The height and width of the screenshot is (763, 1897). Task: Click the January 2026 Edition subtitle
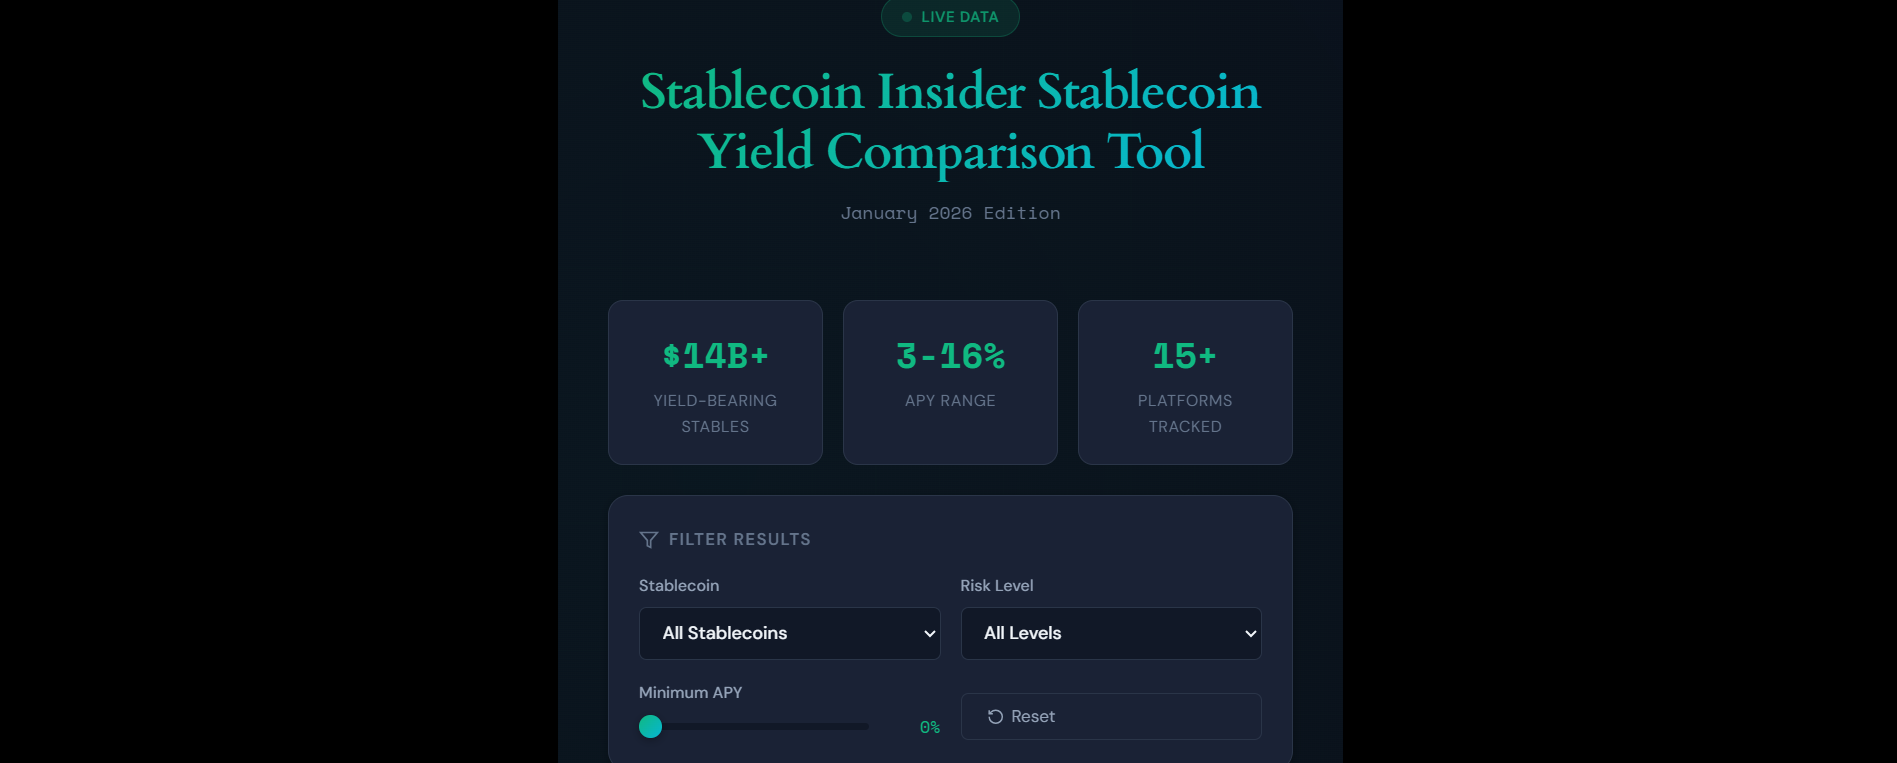[x=949, y=213]
